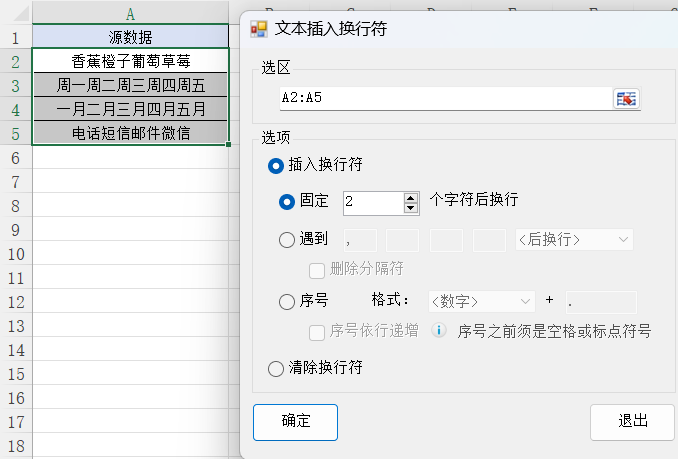The width and height of the screenshot is (678, 459).
Task: Select row header 14
Action: [16, 350]
